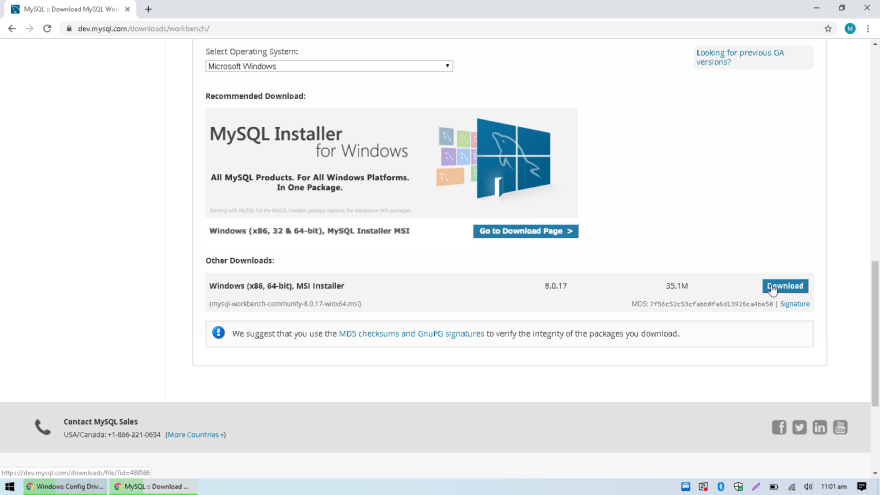
Task: Click the phone icon by Contact MySQL Sales
Action: (x=43, y=428)
